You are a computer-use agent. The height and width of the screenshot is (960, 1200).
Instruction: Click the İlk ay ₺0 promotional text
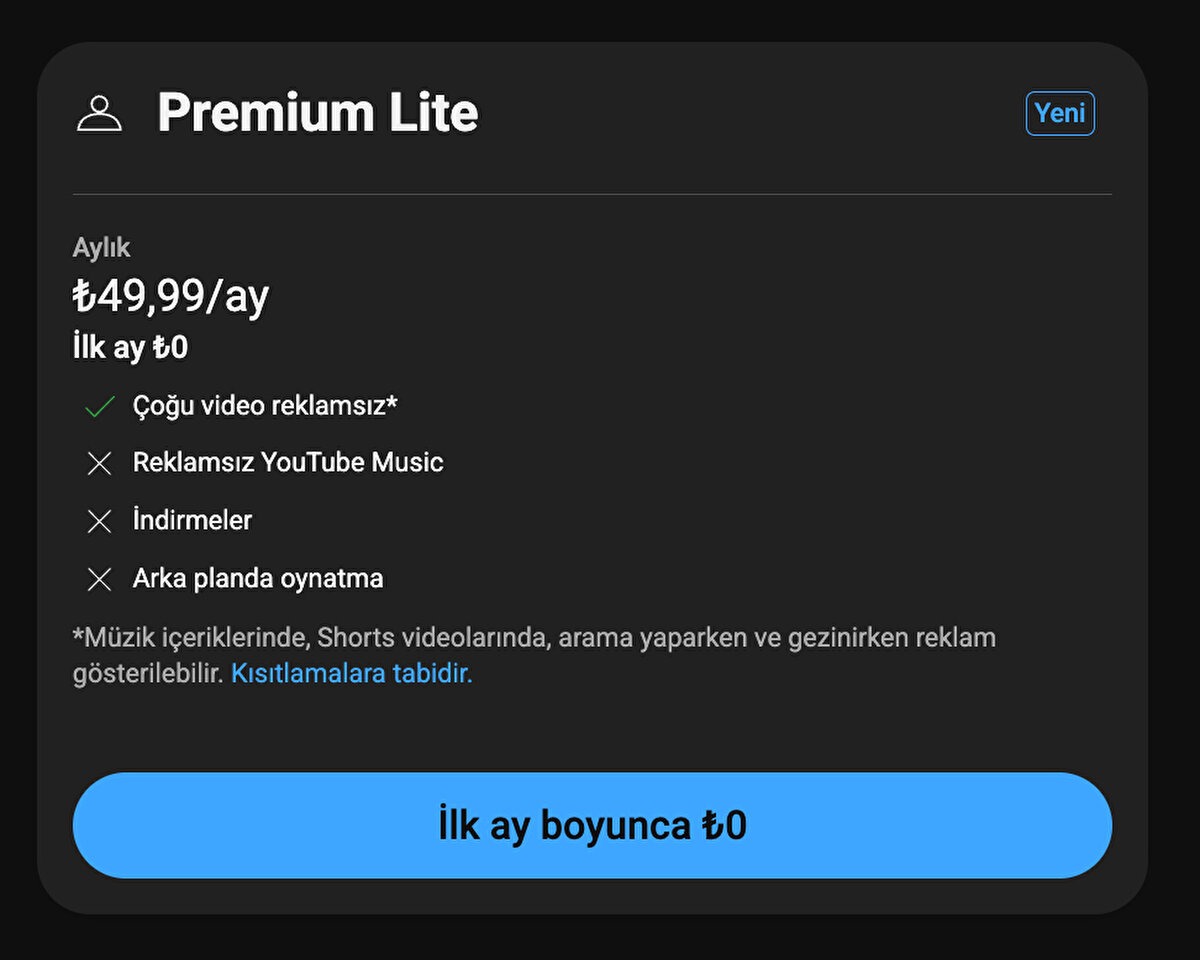[x=130, y=347]
